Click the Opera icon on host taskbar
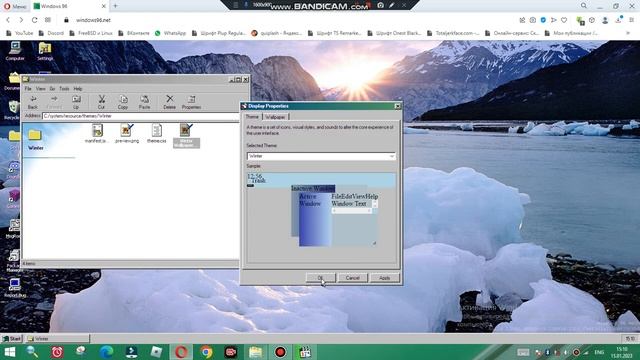 (x=181, y=352)
